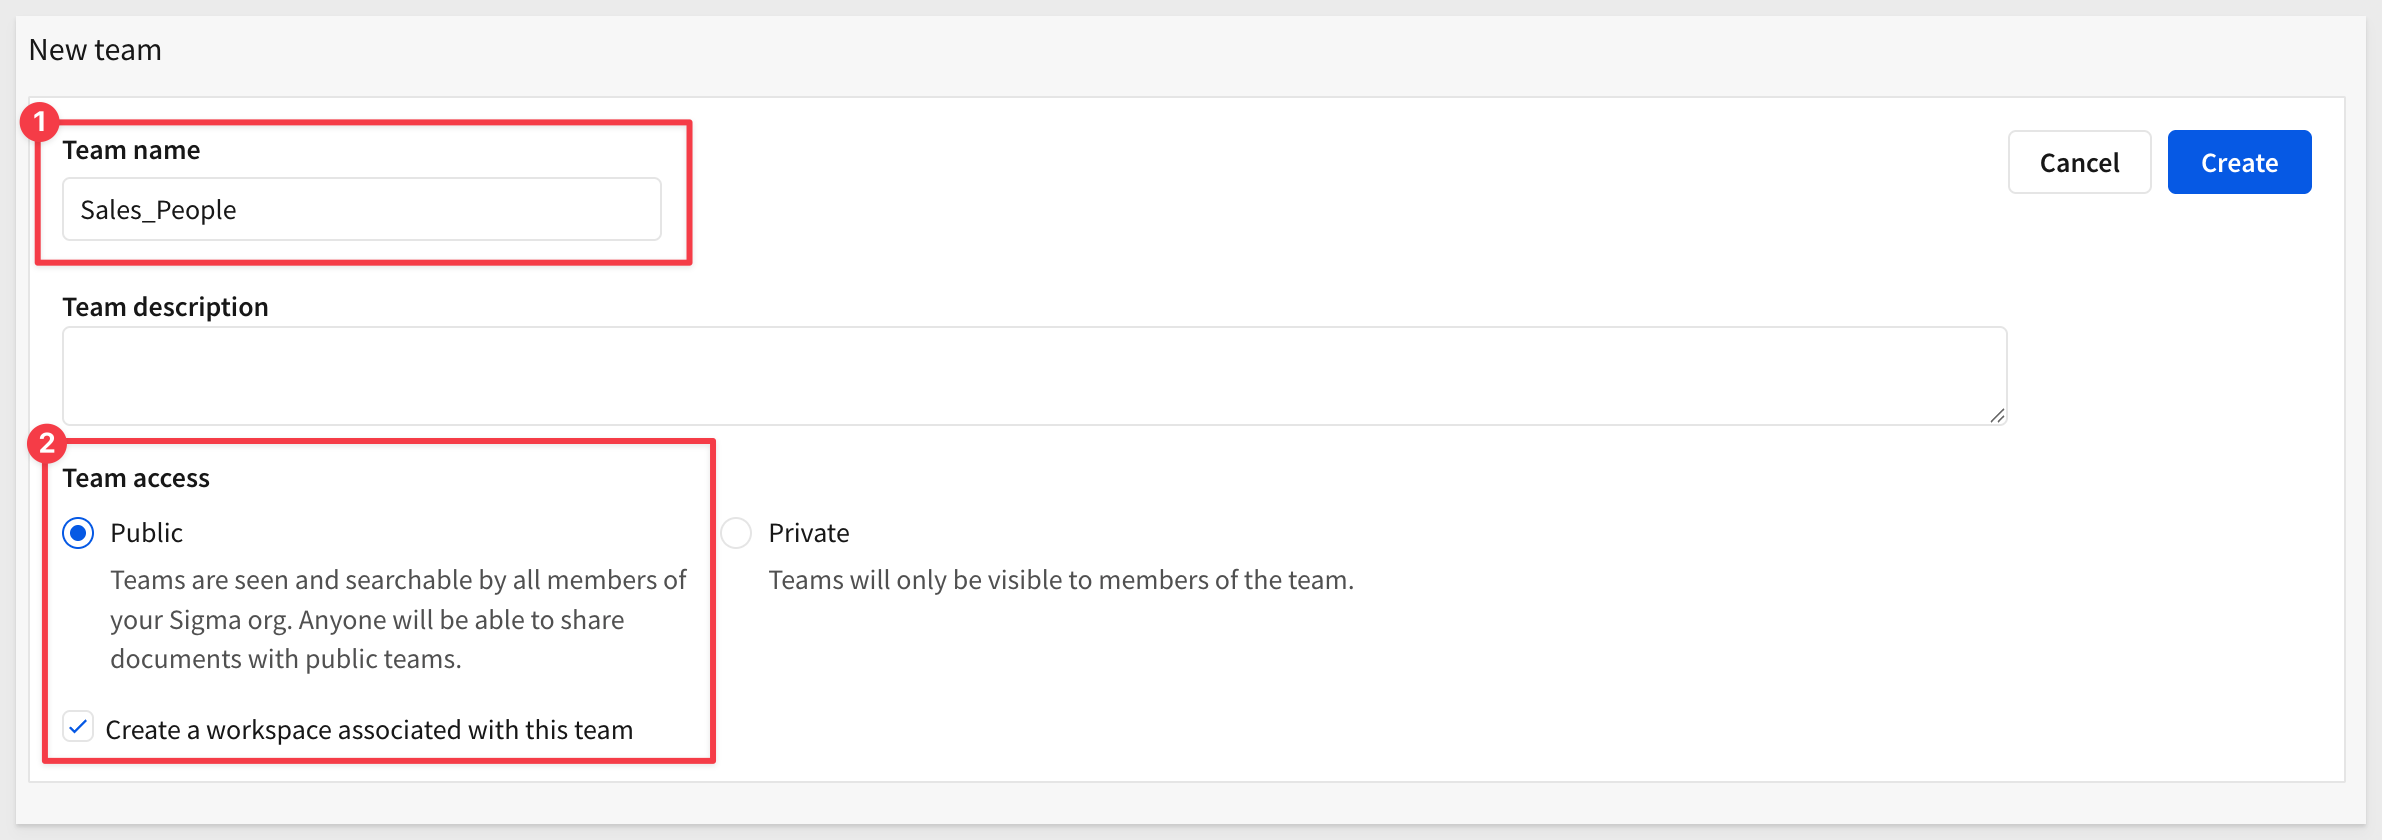Click the red number 1 badge

39,122
